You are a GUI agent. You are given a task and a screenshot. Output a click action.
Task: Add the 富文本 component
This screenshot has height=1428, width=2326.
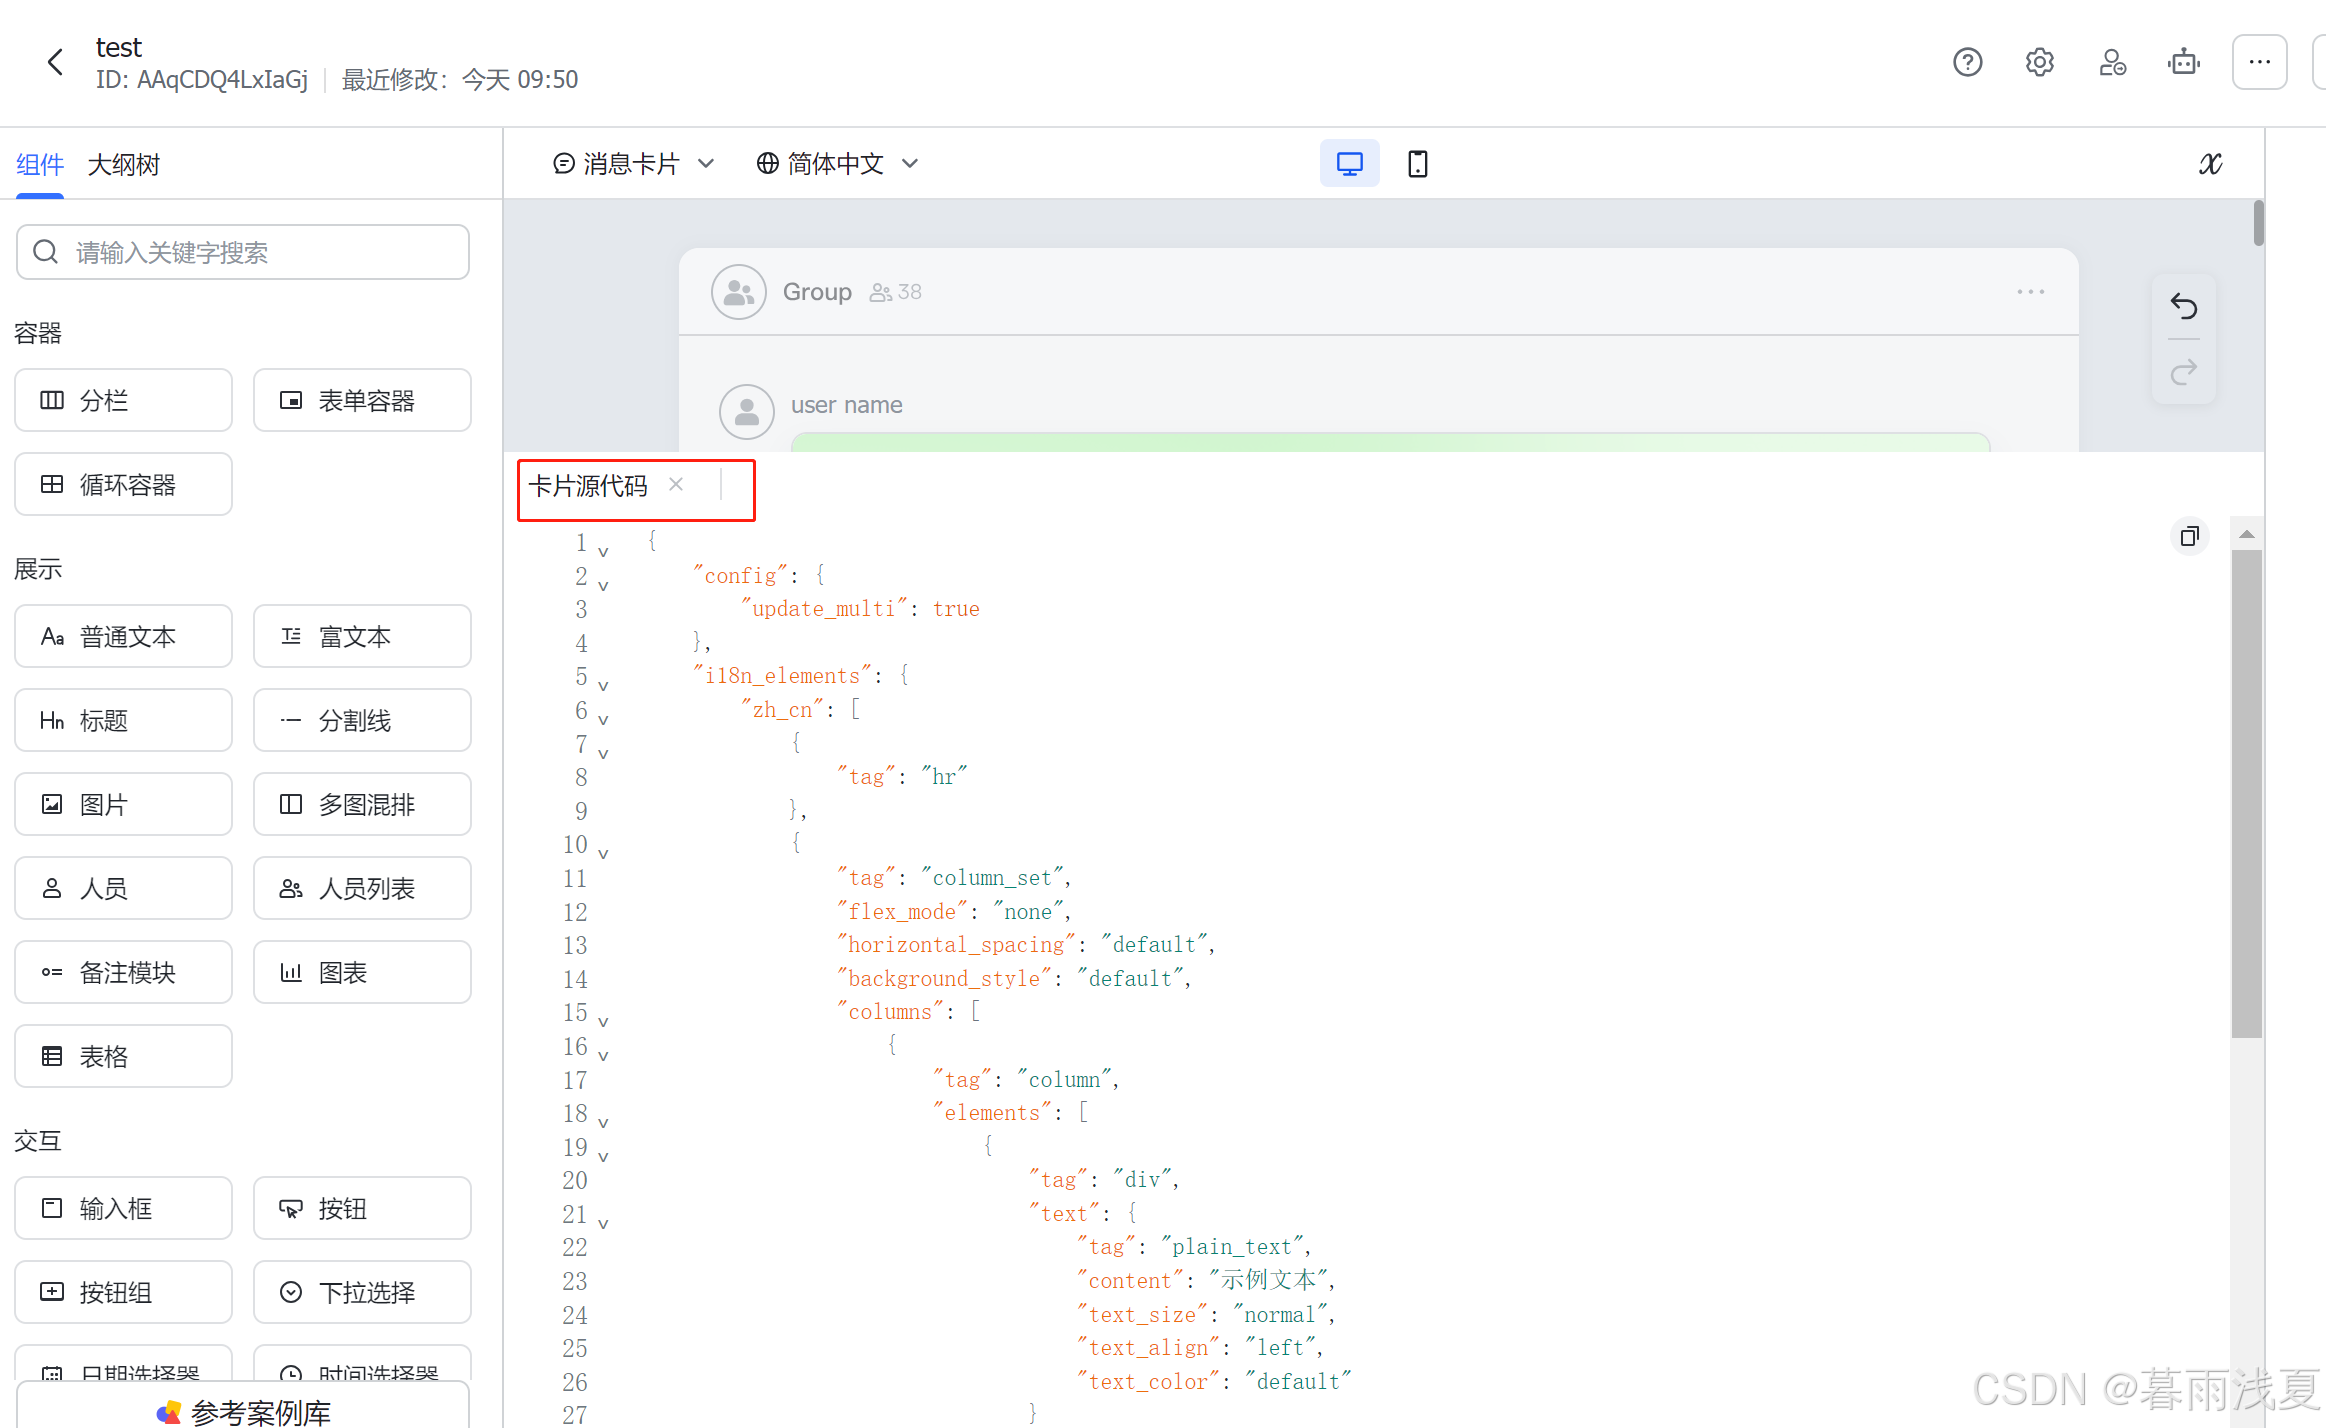click(x=362, y=636)
